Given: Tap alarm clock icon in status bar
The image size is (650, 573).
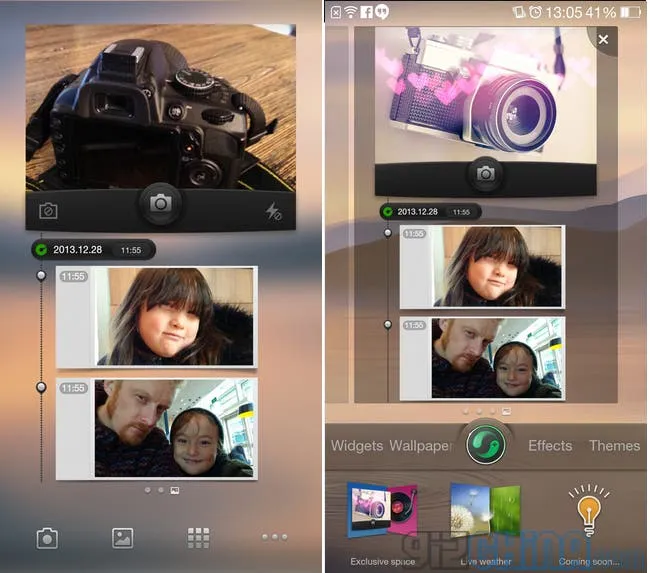Looking at the screenshot, I should (x=536, y=12).
